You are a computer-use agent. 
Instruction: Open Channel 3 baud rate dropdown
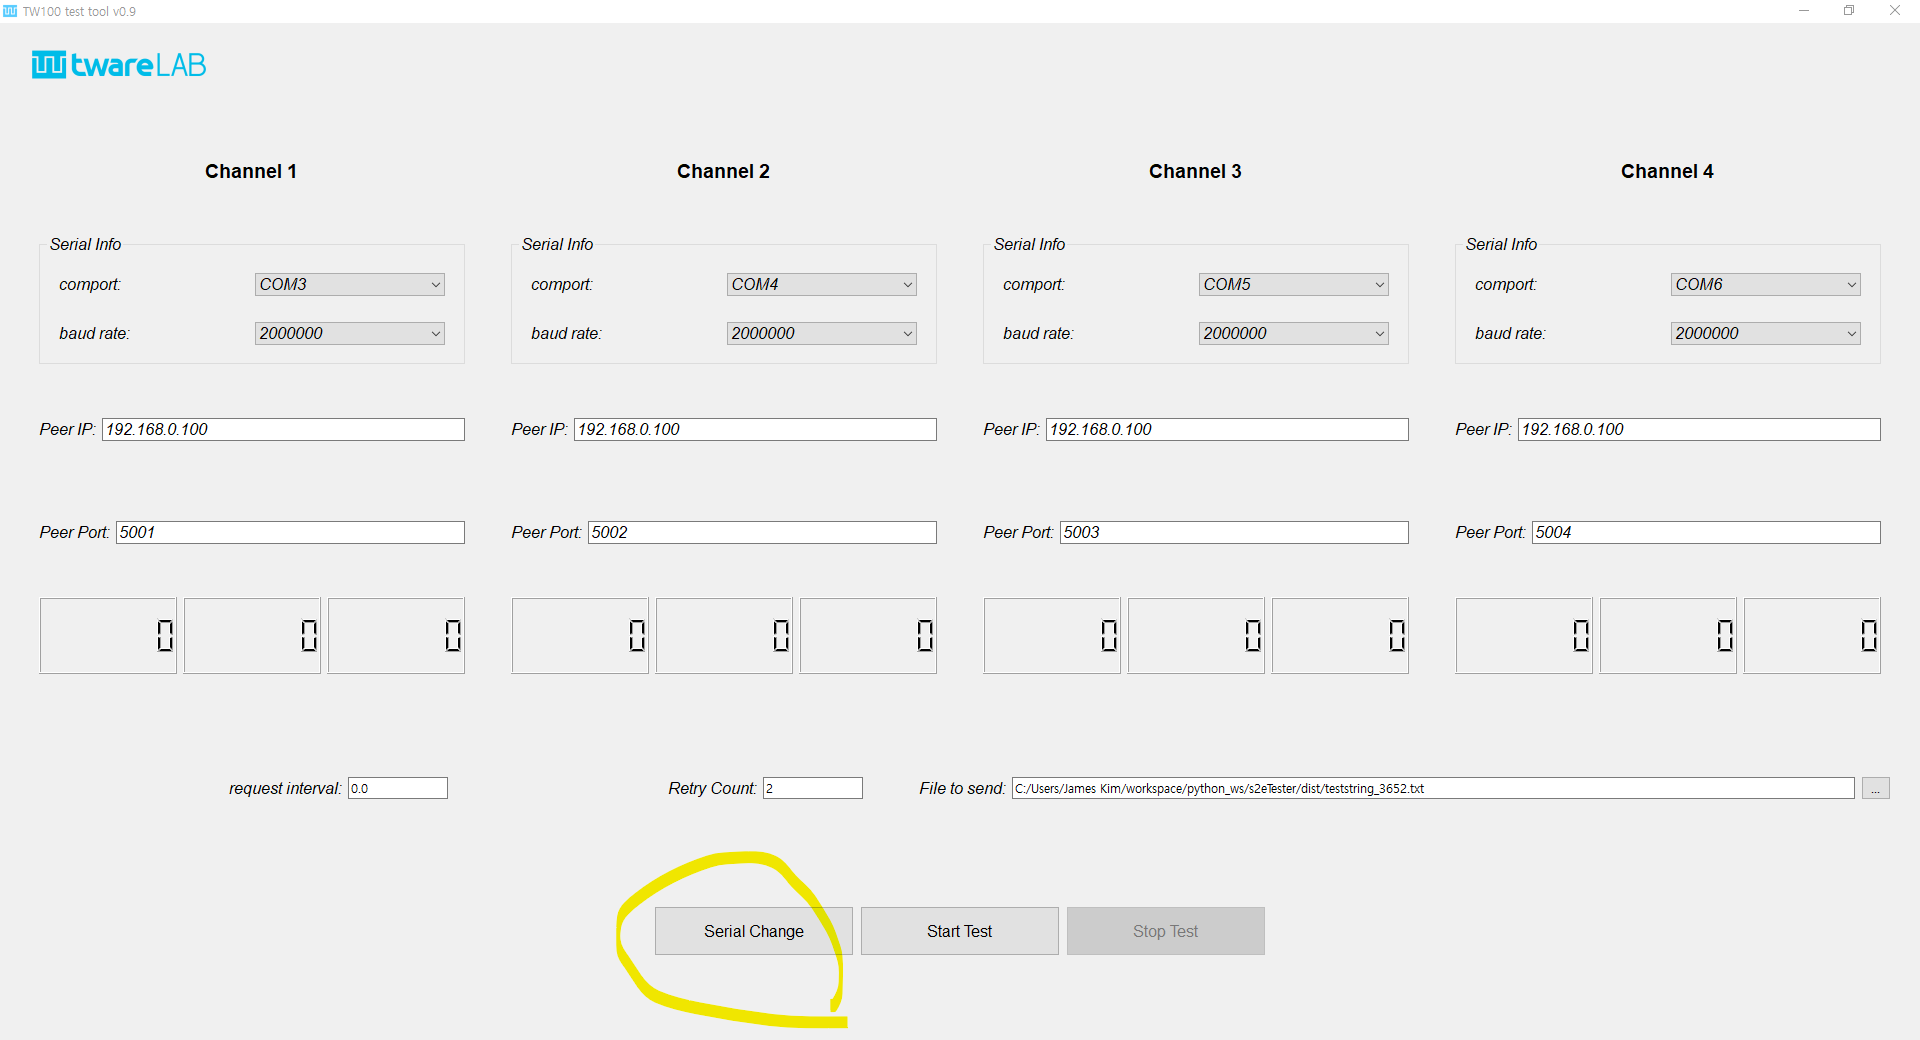click(1293, 333)
